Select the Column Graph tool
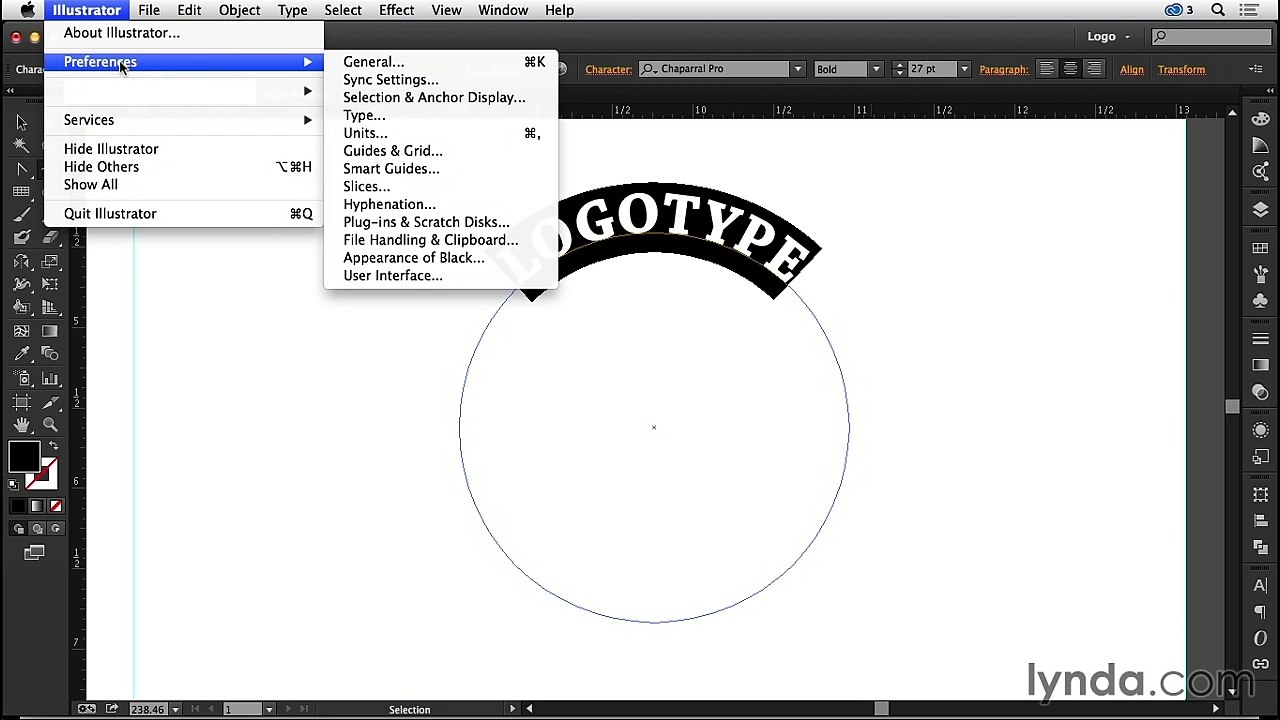This screenshot has height=720, width=1280. click(x=50, y=378)
